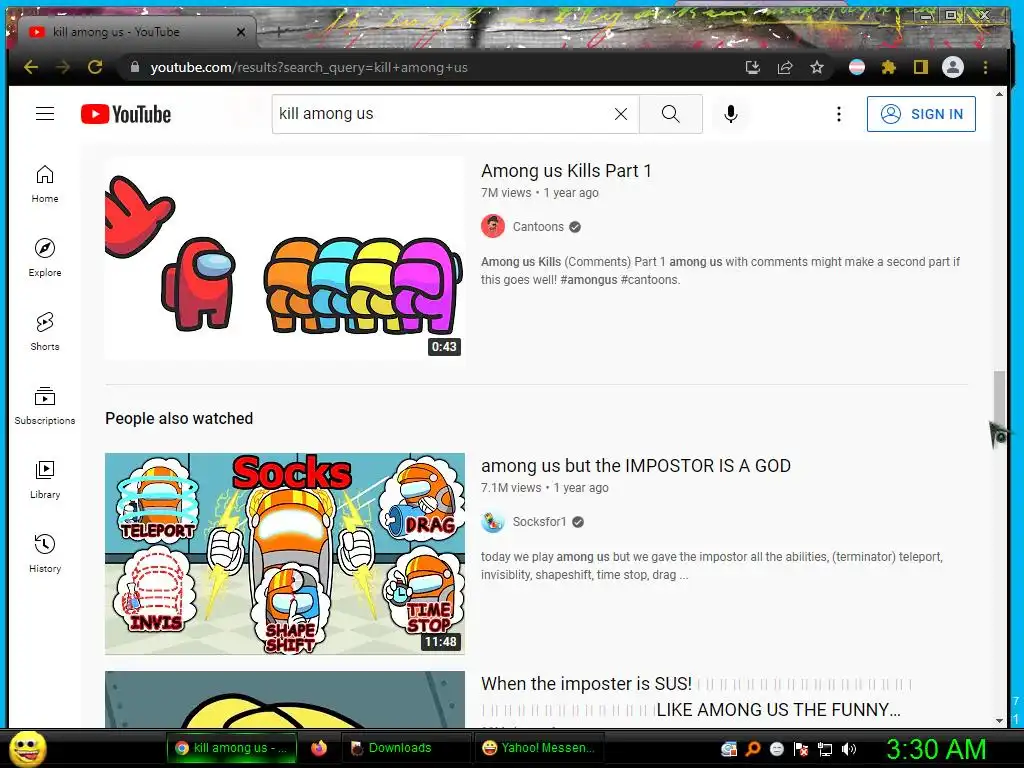The height and width of the screenshot is (768, 1024).
Task: Click the 'People also watched' heading
Action: [179, 419]
